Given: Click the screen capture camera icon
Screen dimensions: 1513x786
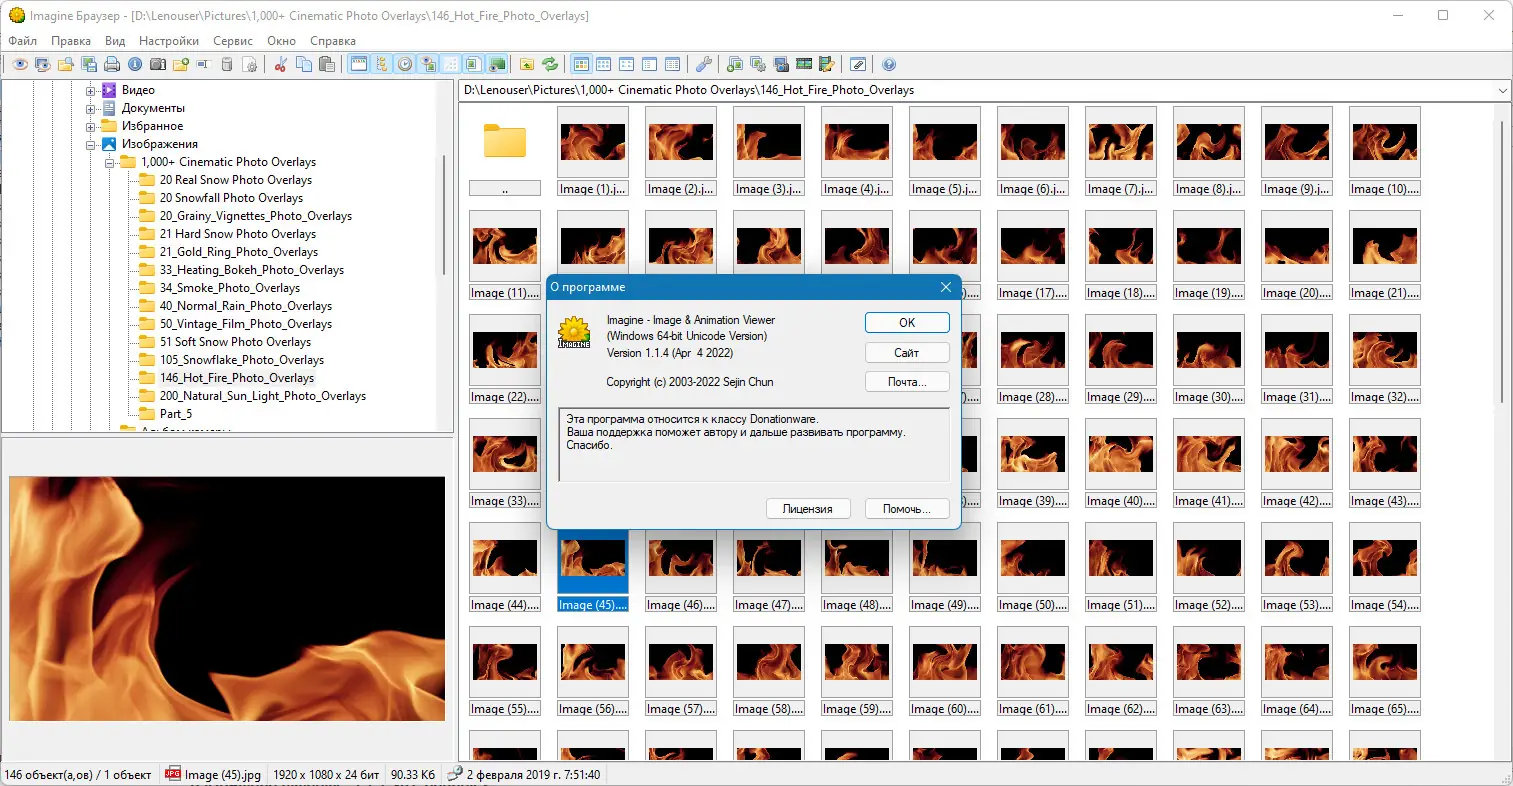Looking at the screenshot, I should pyautogui.click(x=781, y=64).
